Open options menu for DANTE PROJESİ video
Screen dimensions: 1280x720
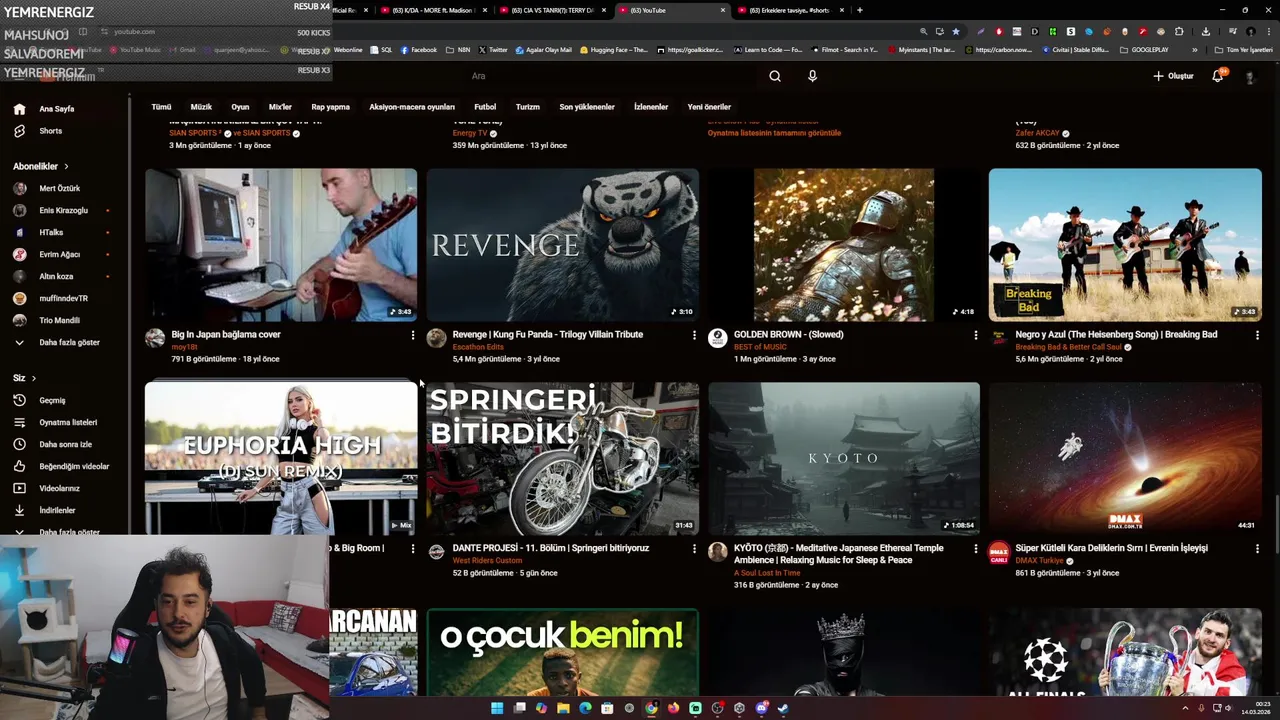point(694,549)
